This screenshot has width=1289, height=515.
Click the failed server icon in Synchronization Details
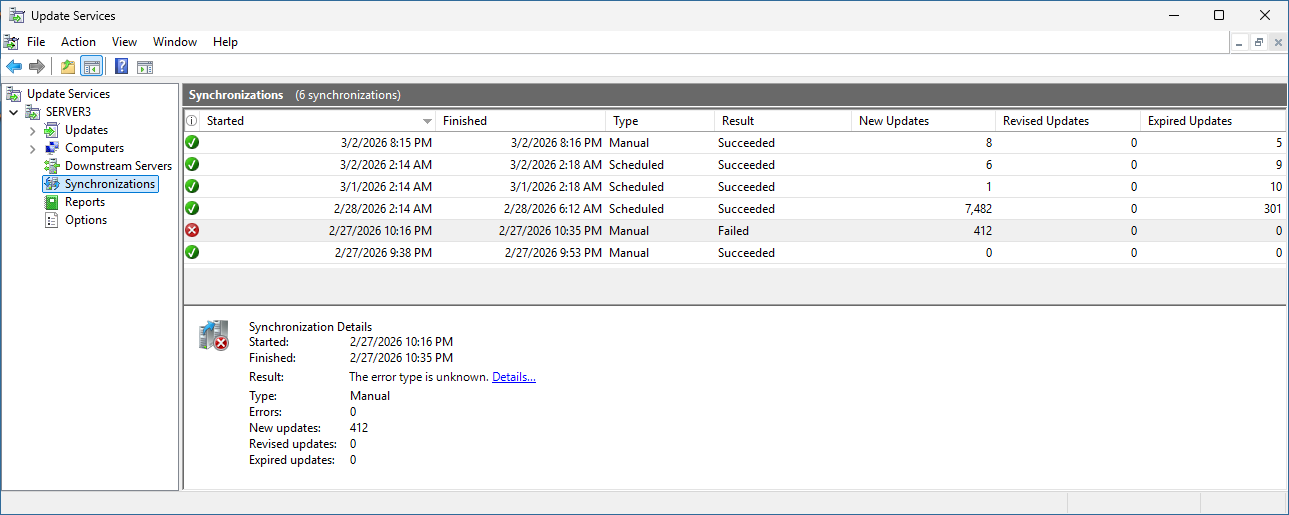click(x=213, y=336)
